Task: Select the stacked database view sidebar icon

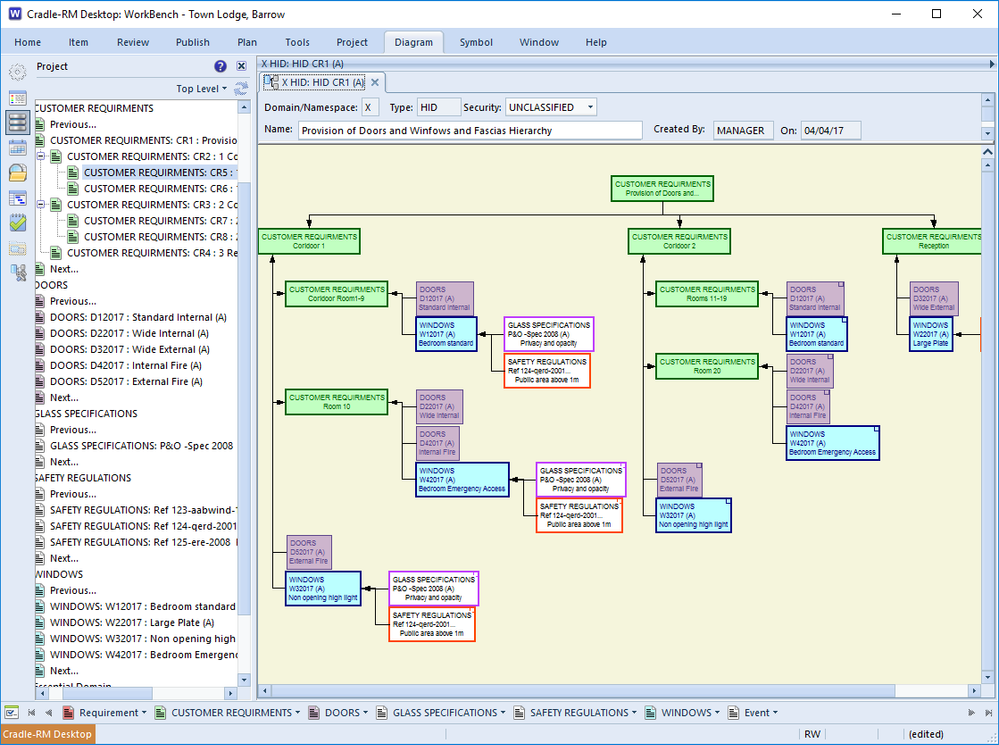Action: 17,123
